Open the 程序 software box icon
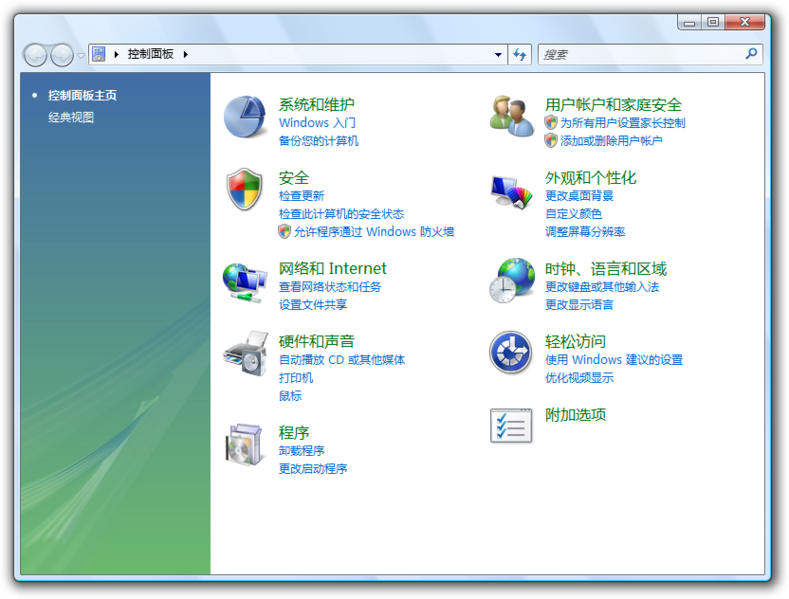Screen dimensions: 789x599 click(245, 445)
